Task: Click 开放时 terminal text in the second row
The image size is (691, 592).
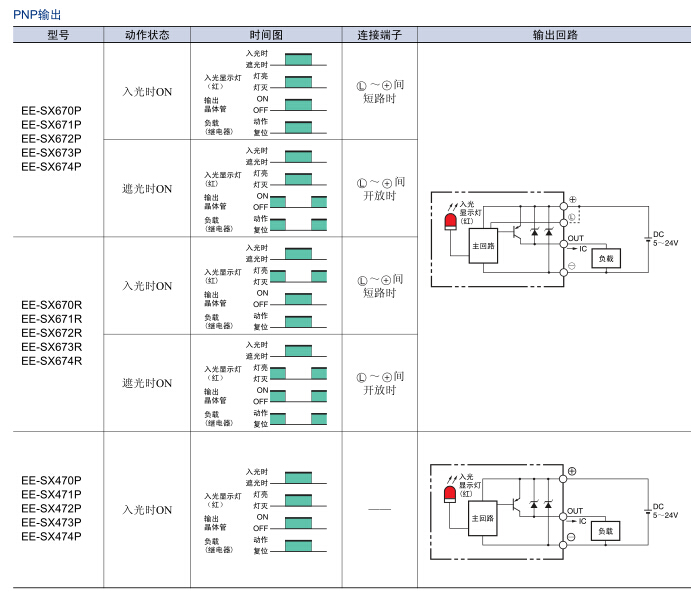Action: pyautogui.click(x=379, y=196)
